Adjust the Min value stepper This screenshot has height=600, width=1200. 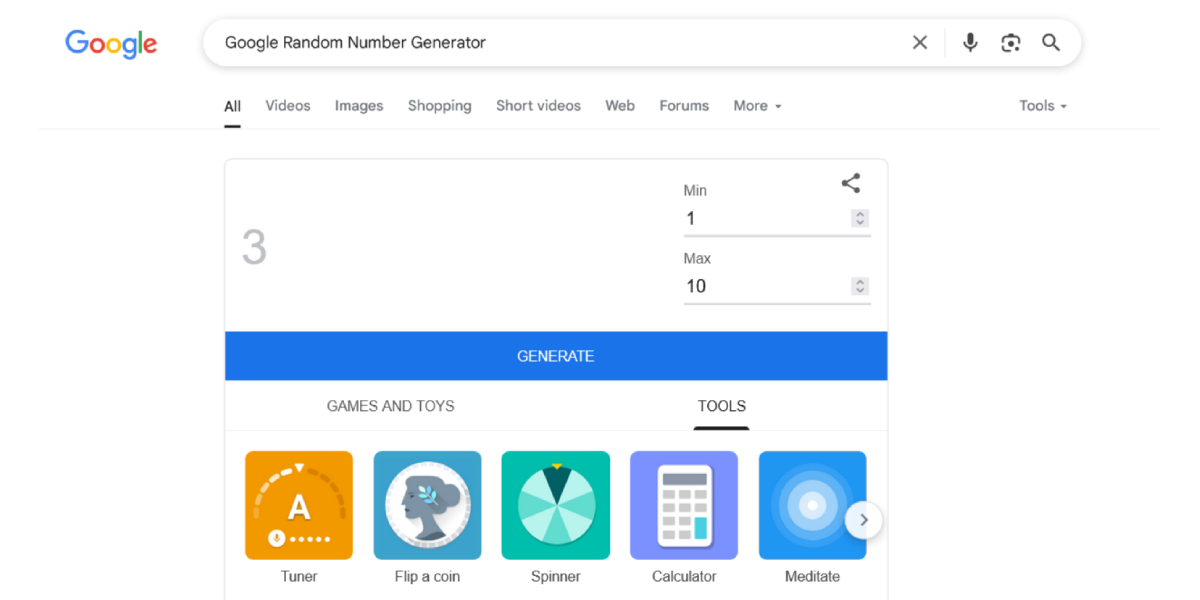pos(859,218)
